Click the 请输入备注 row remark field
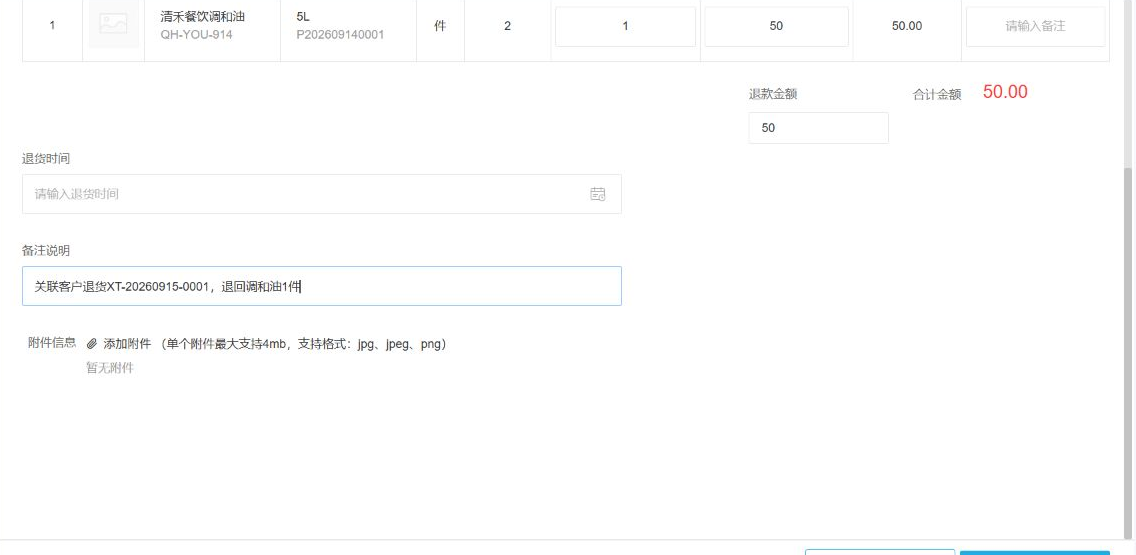The image size is (1136, 555). click(x=1035, y=26)
